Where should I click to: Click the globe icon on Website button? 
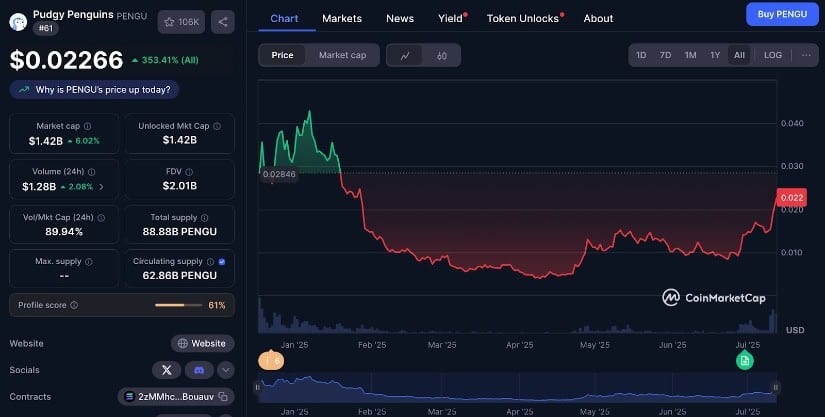click(x=183, y=343)
